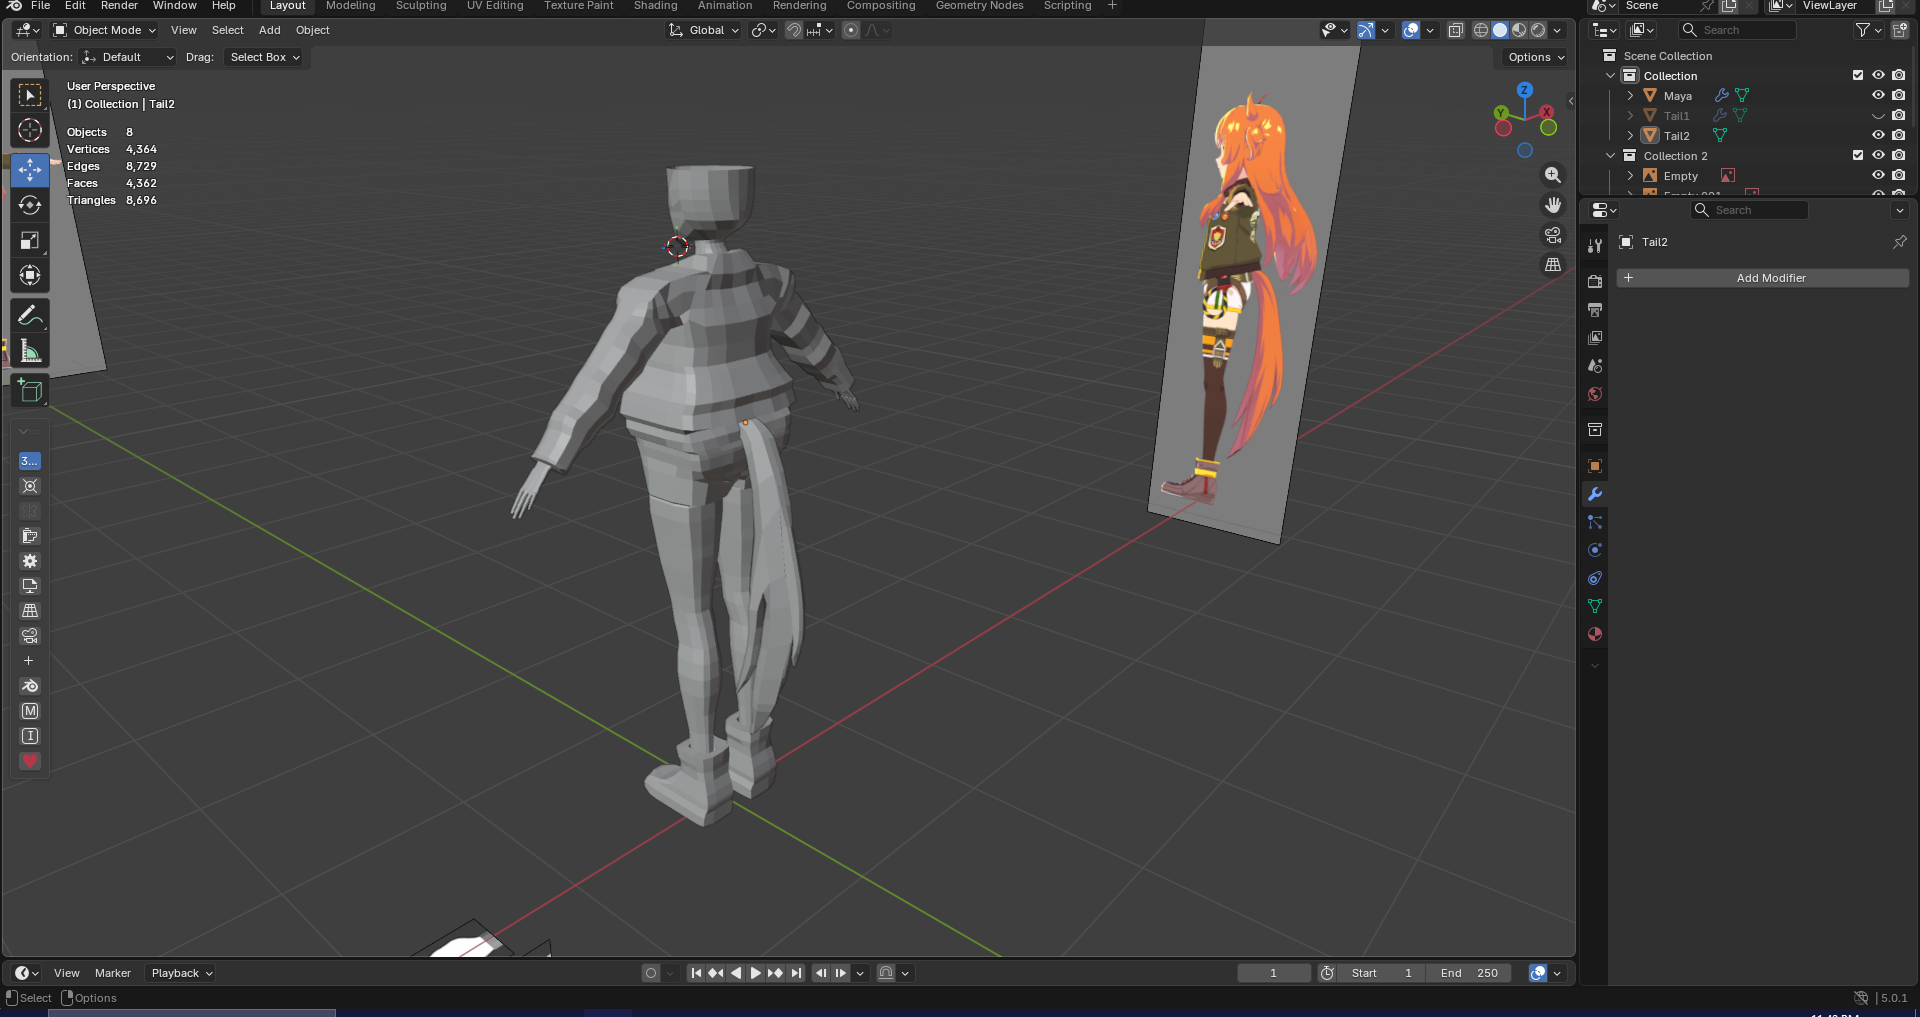Image resolution: width=1920 pixels, height=1017 pixels.
Task: Toggle visibility eye for Tail2
Action: (1878, 135)
